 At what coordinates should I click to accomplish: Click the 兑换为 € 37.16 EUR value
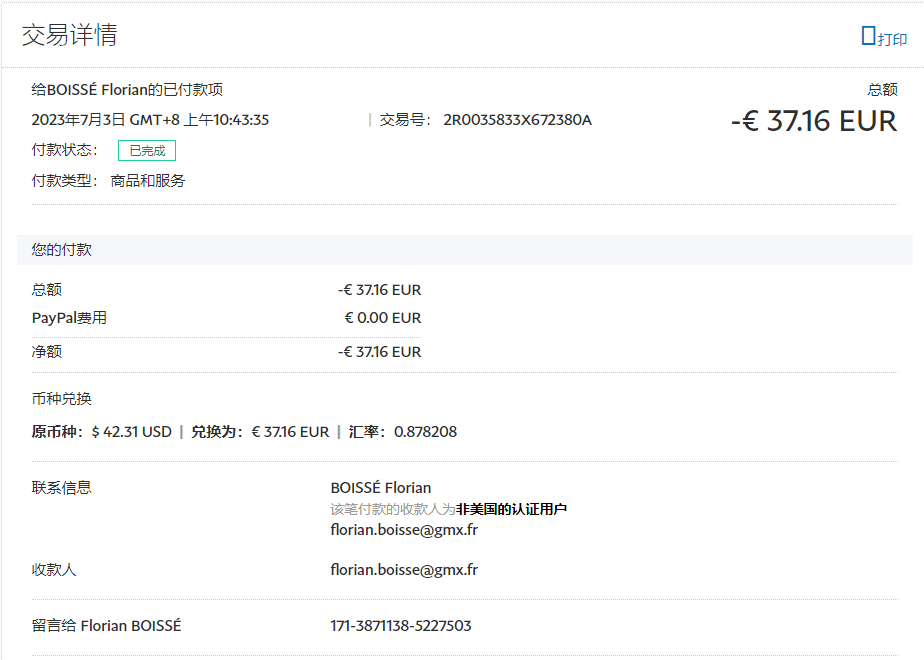289,432
